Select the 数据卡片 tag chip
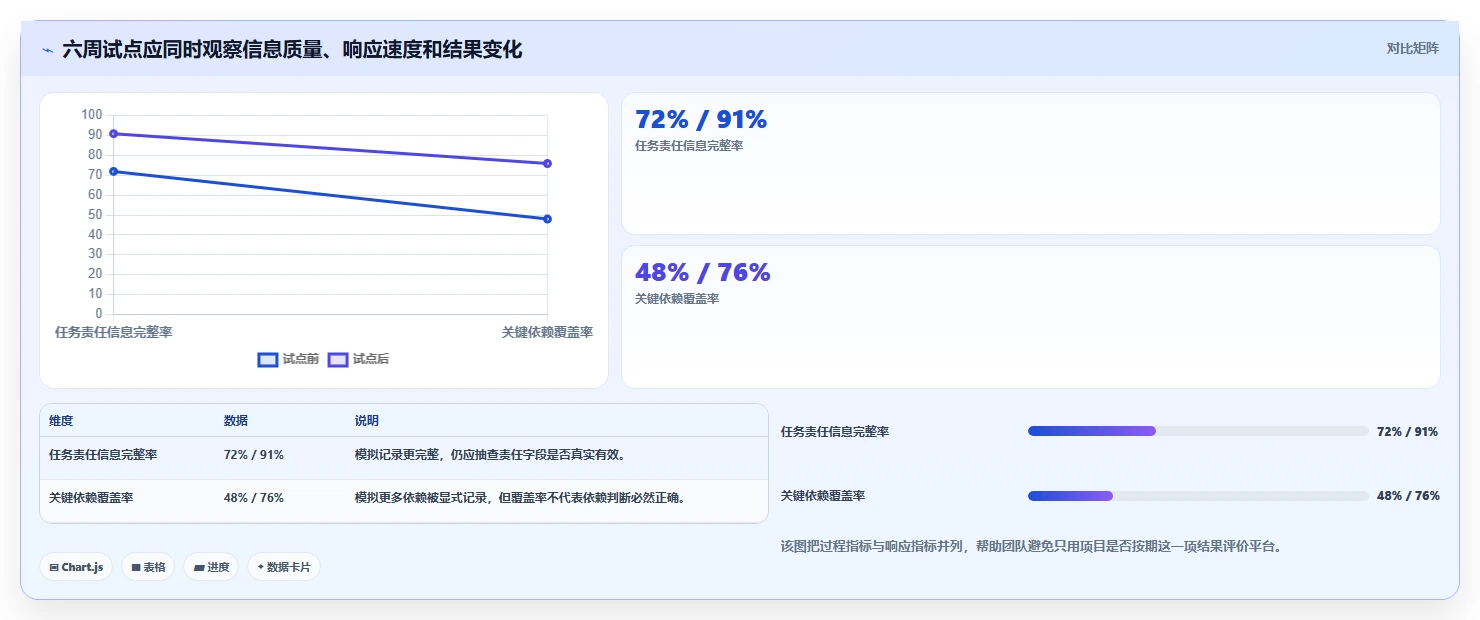The height and width of the screenshot is (620, 1480). pos(284,567)
